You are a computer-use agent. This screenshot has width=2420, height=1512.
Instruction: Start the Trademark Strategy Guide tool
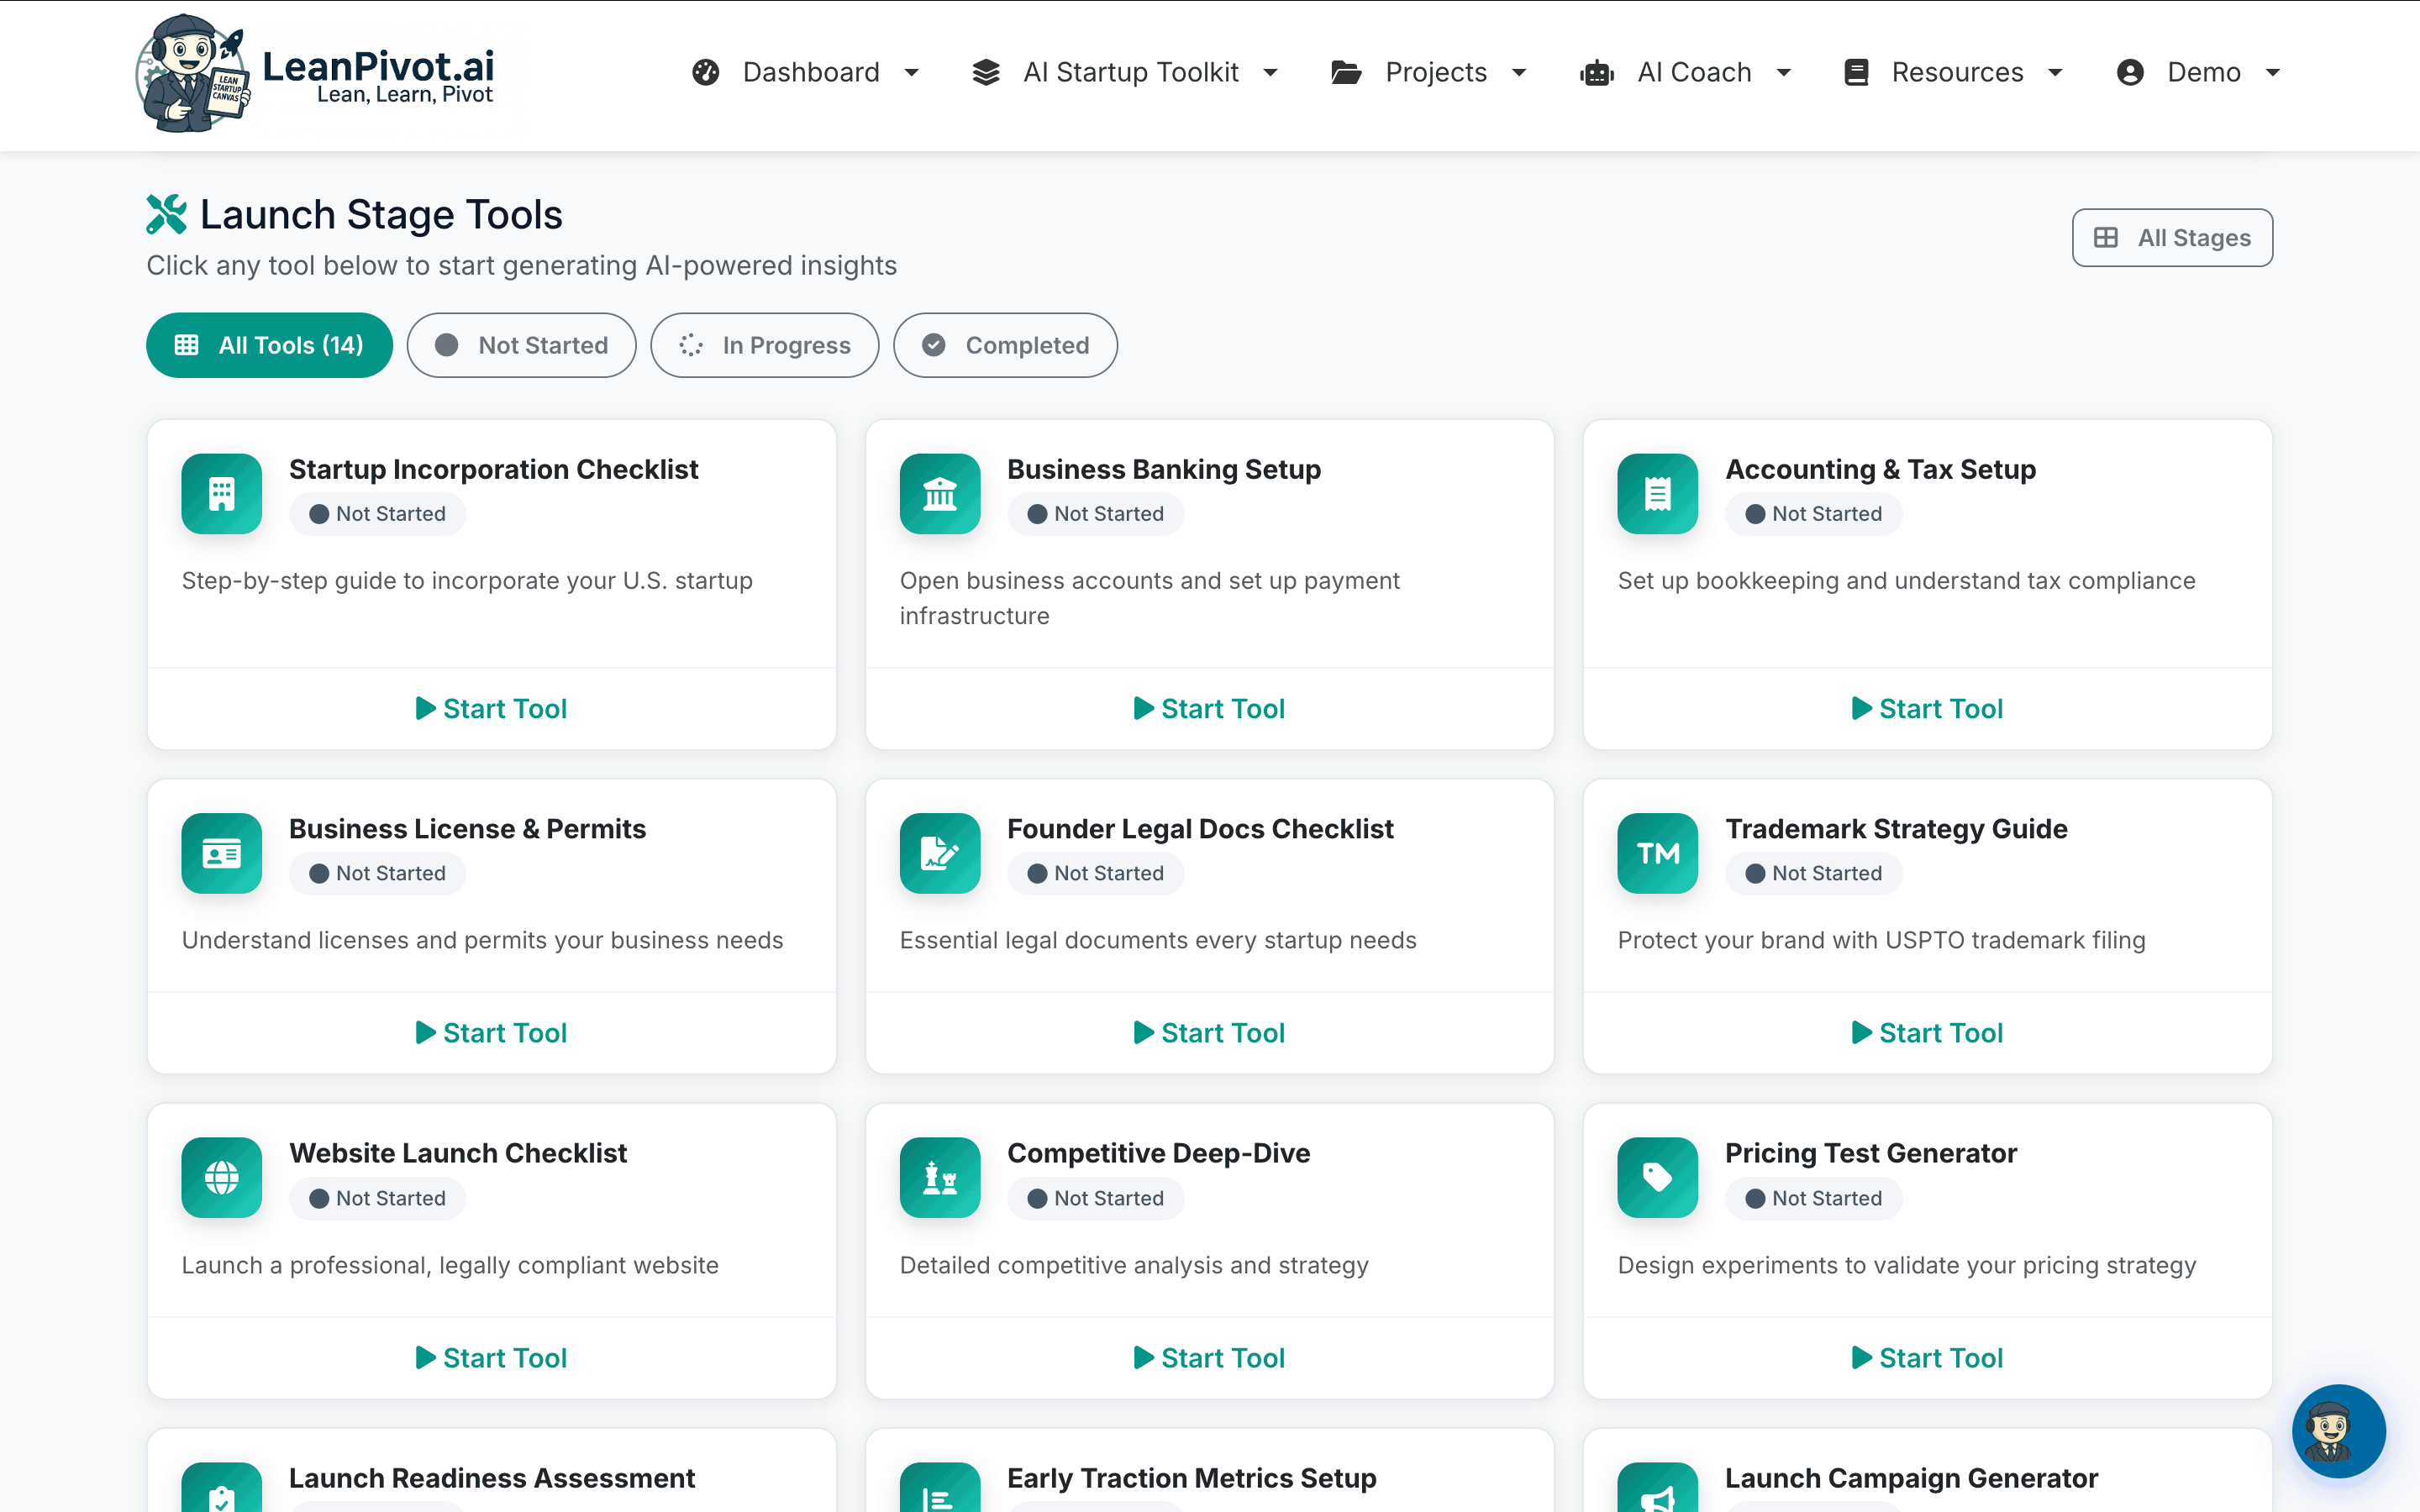(1927, 1032)
